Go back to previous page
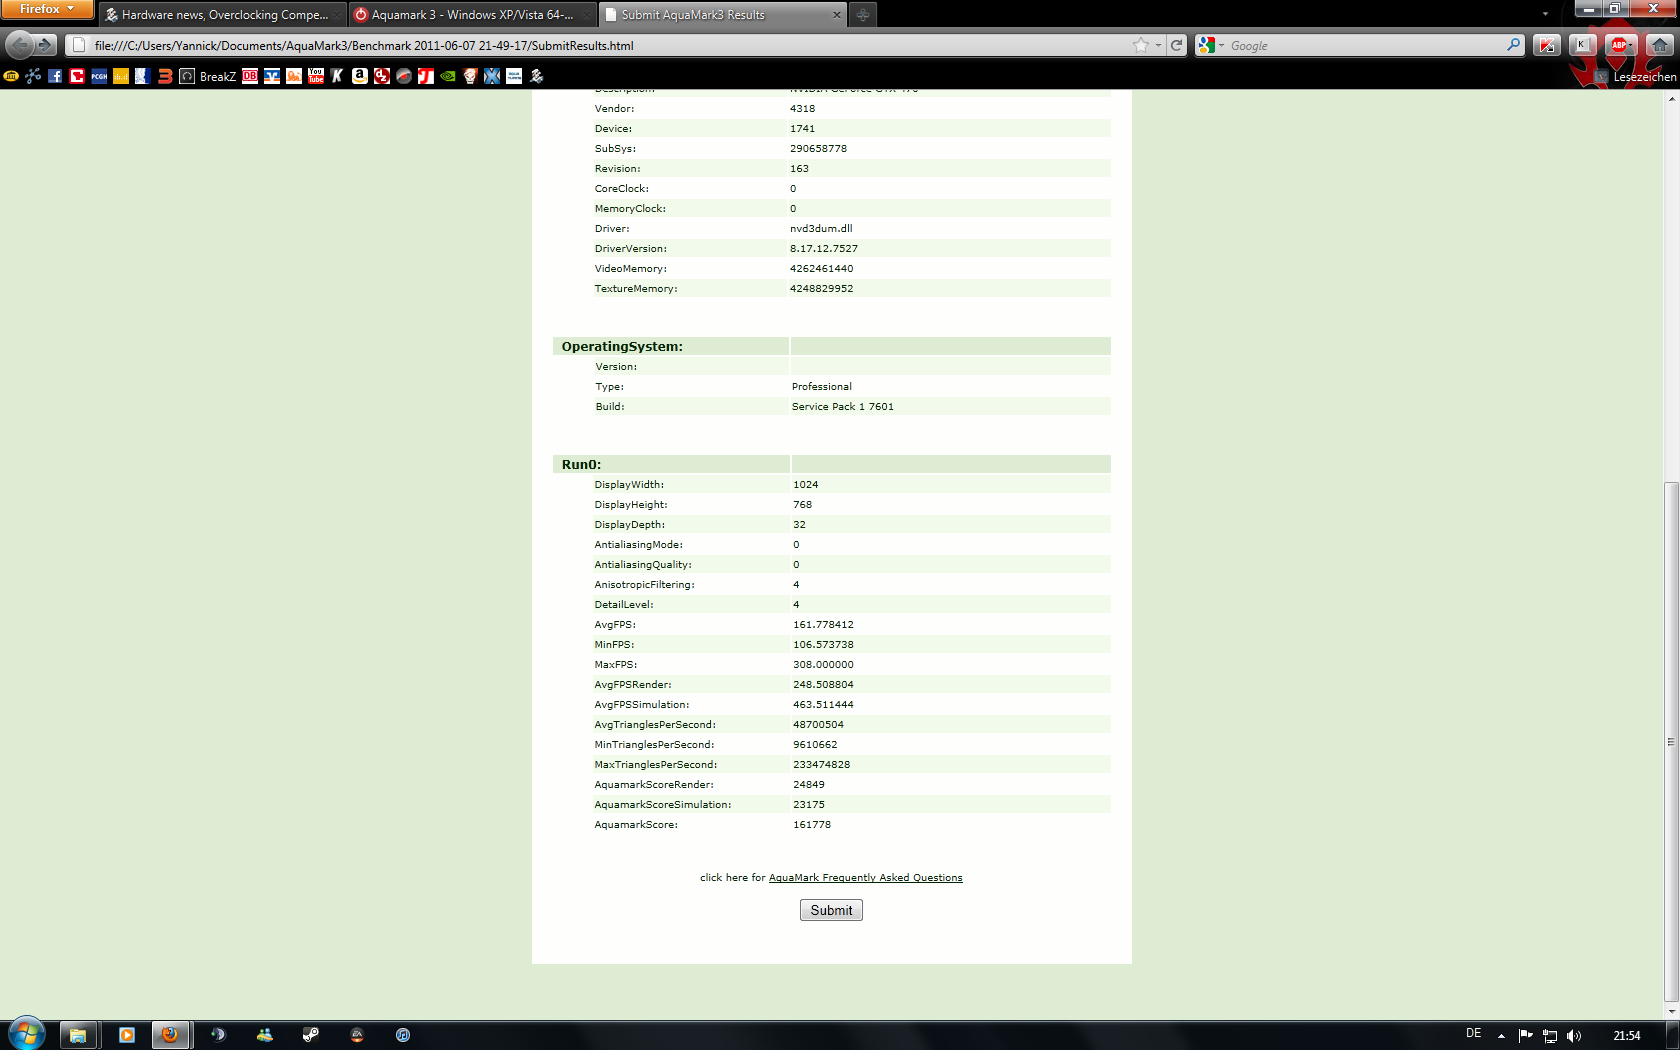 tap(19, 45)
